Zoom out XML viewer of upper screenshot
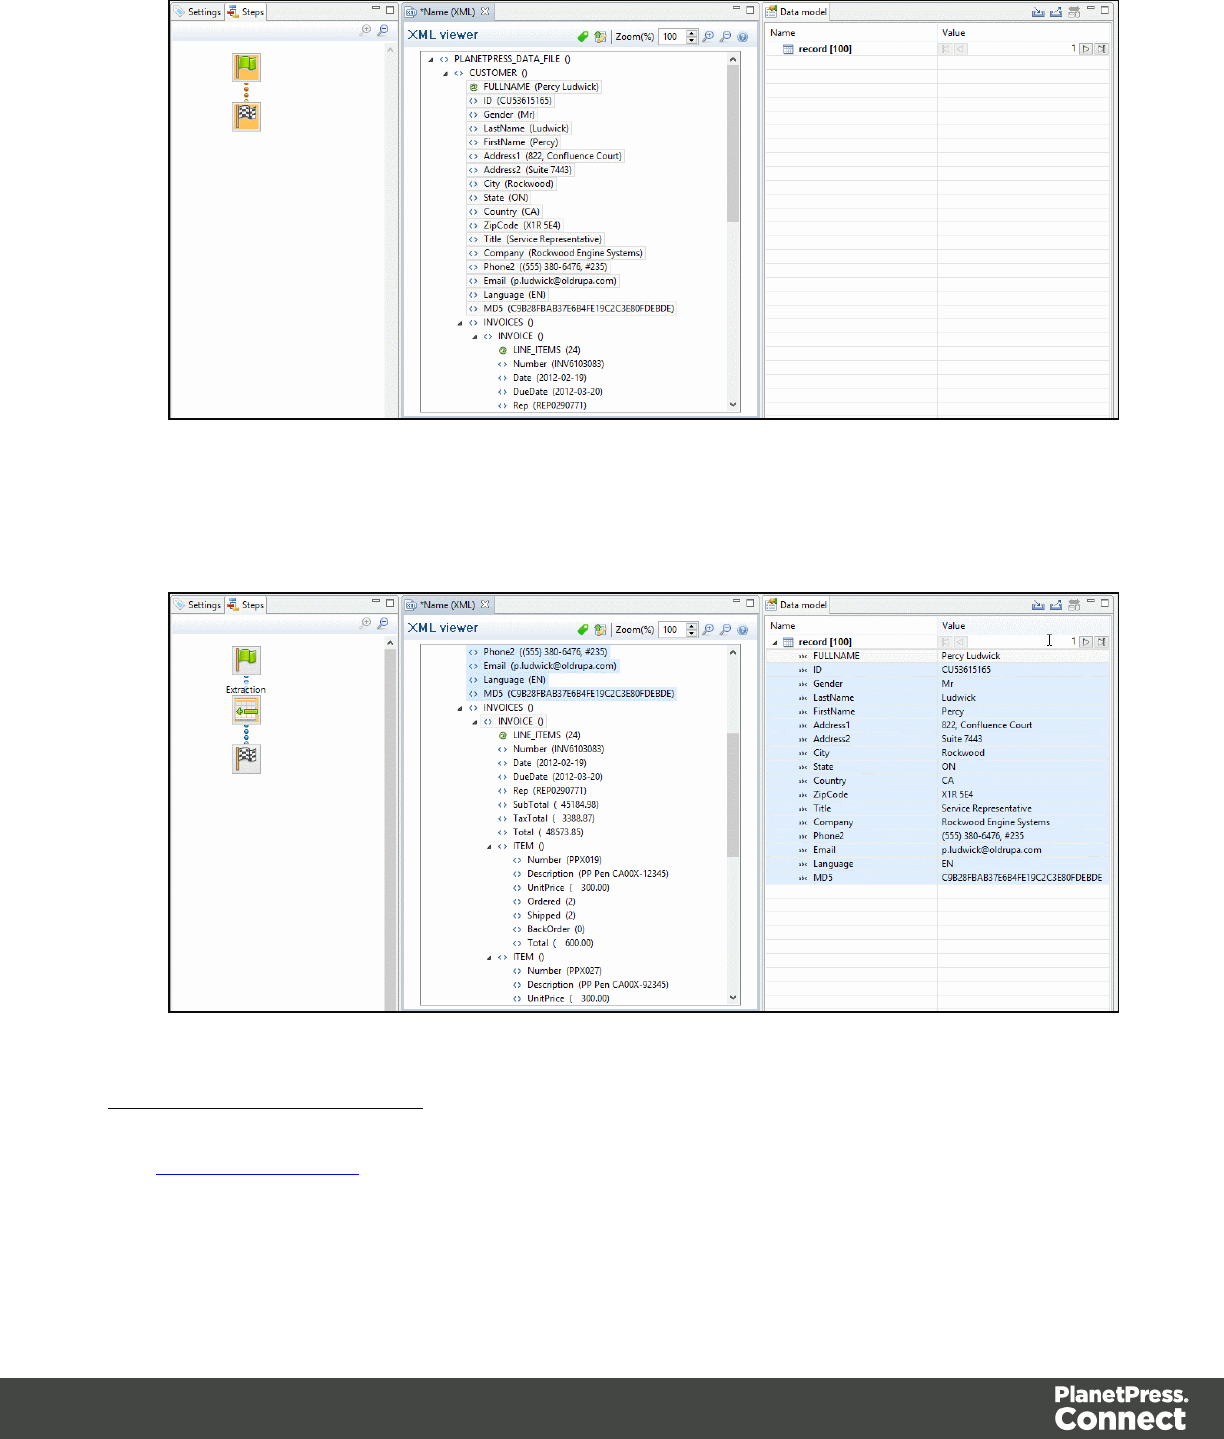The image size is (1224, 1439). tap(726, 37)
